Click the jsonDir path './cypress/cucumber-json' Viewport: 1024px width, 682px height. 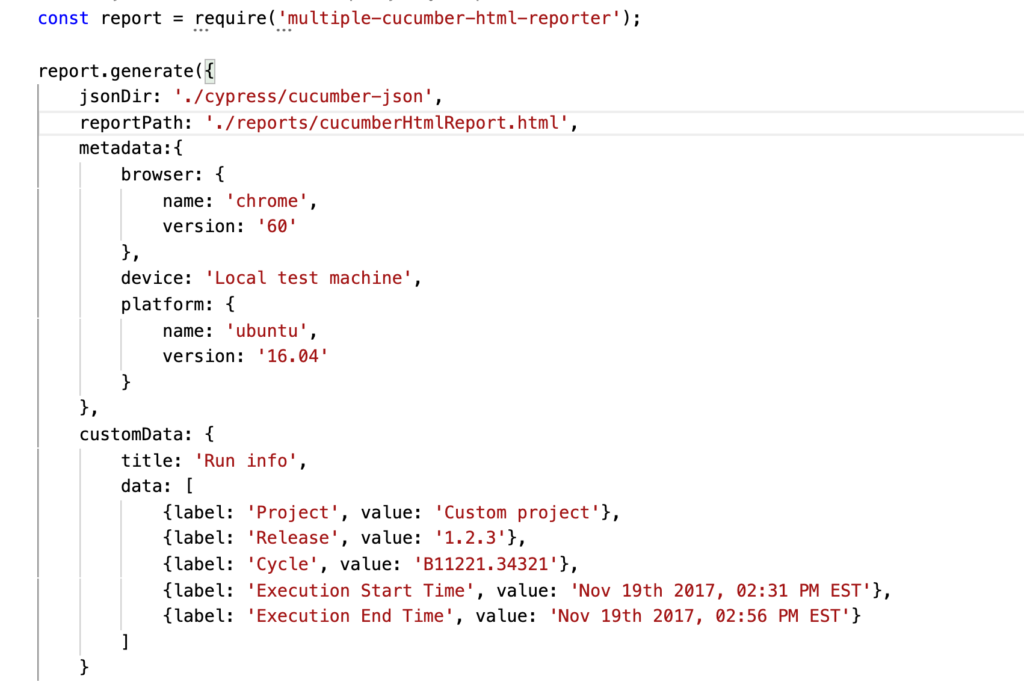point(304,96)
